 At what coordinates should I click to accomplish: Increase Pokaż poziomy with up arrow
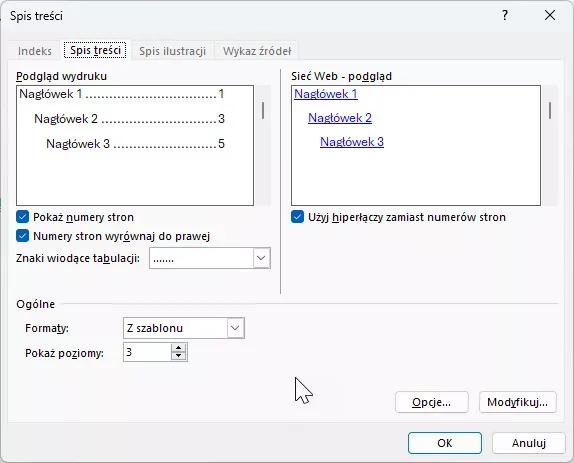[x=178, y=348]
